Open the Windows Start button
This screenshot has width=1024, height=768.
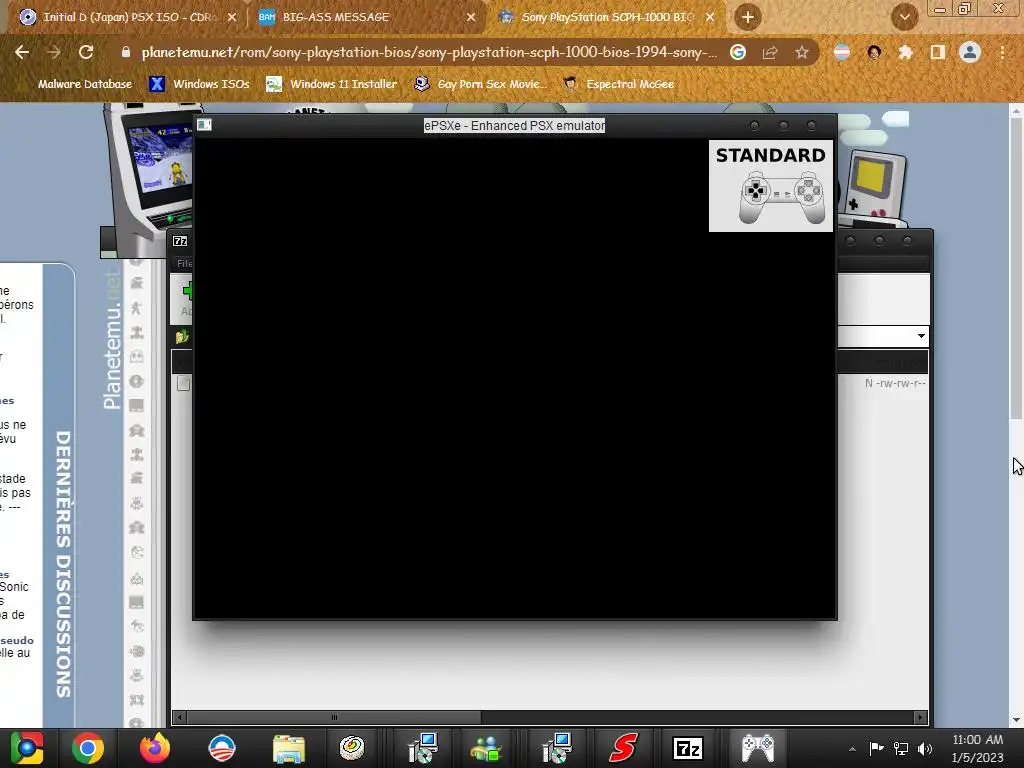click(27, 748)
